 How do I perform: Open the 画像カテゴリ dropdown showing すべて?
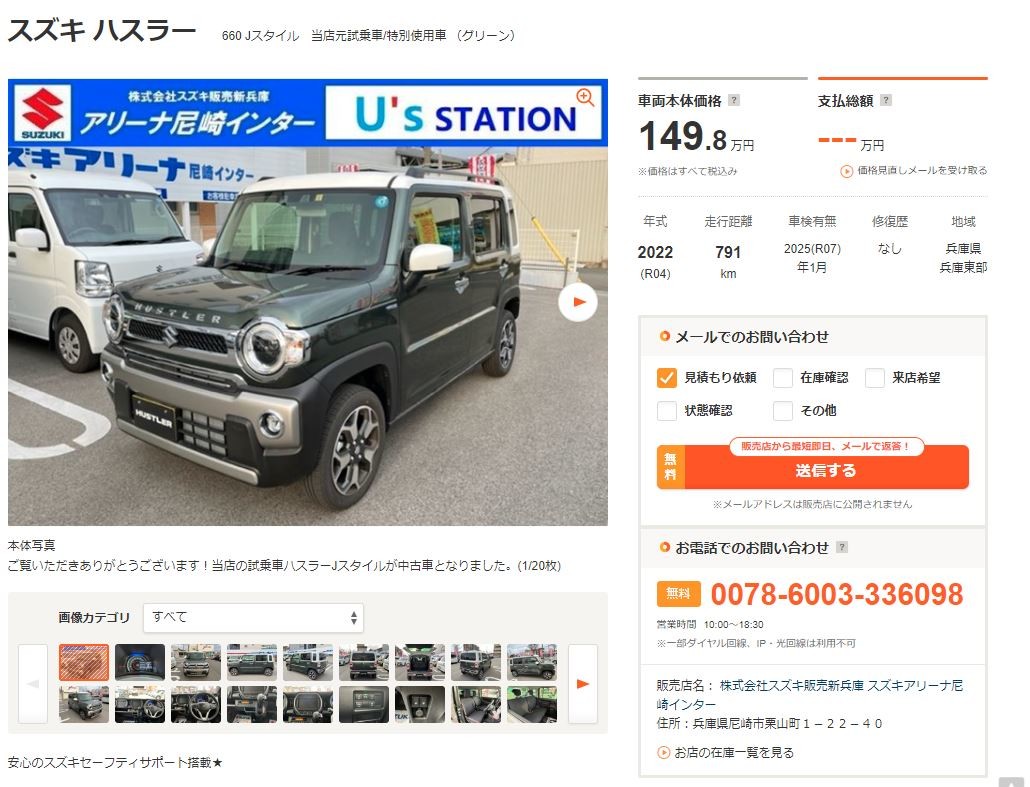point(253,618)
